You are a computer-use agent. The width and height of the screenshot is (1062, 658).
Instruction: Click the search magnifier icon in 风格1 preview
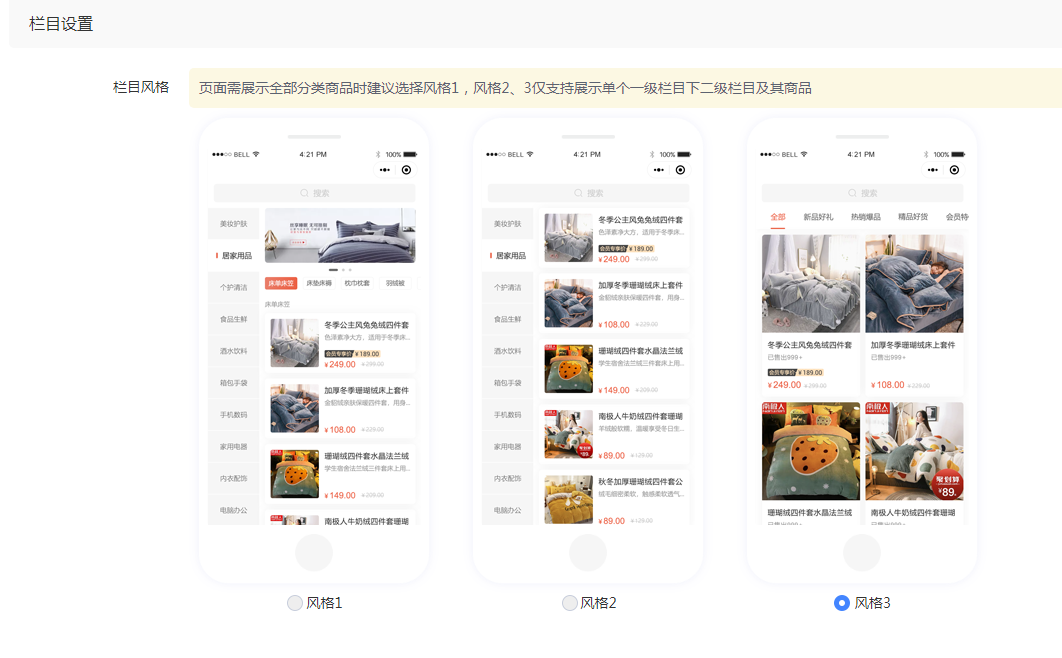coord(304,193)
